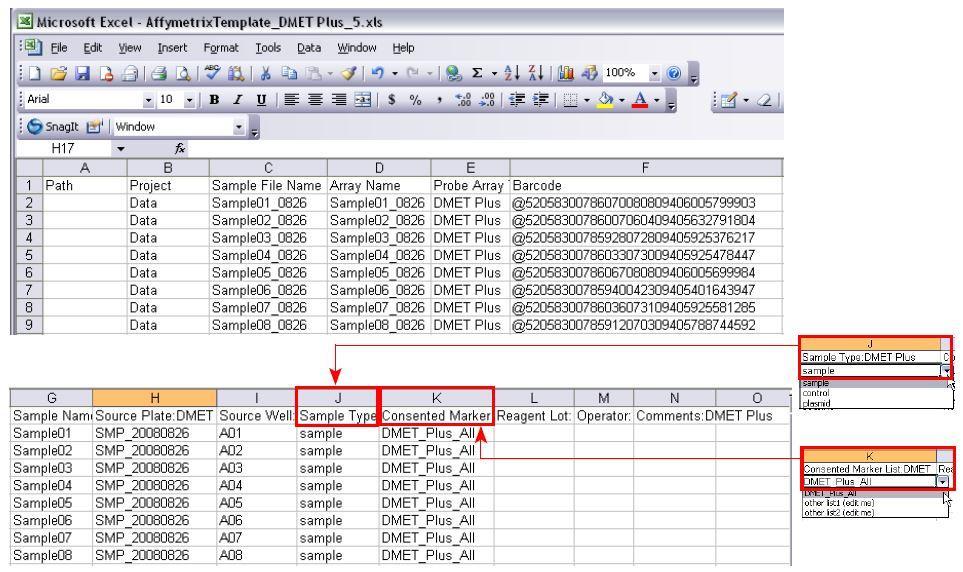Image resolution: width=963 pixels, height=572 pixels.
Task: Open the font size 10 dropdown
Action: [189, 100]
